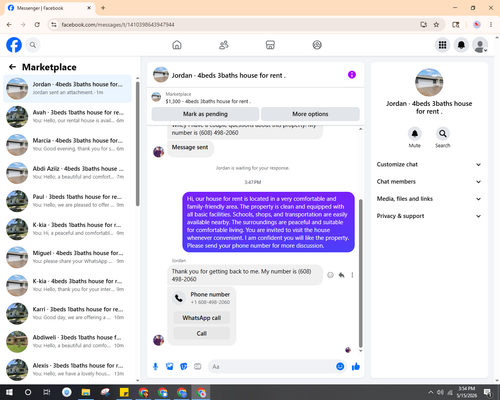Image resolution: width=500 pixels, height=400 pixels.
Task: Expand the Privacy & support section
Action: (429, 216)
